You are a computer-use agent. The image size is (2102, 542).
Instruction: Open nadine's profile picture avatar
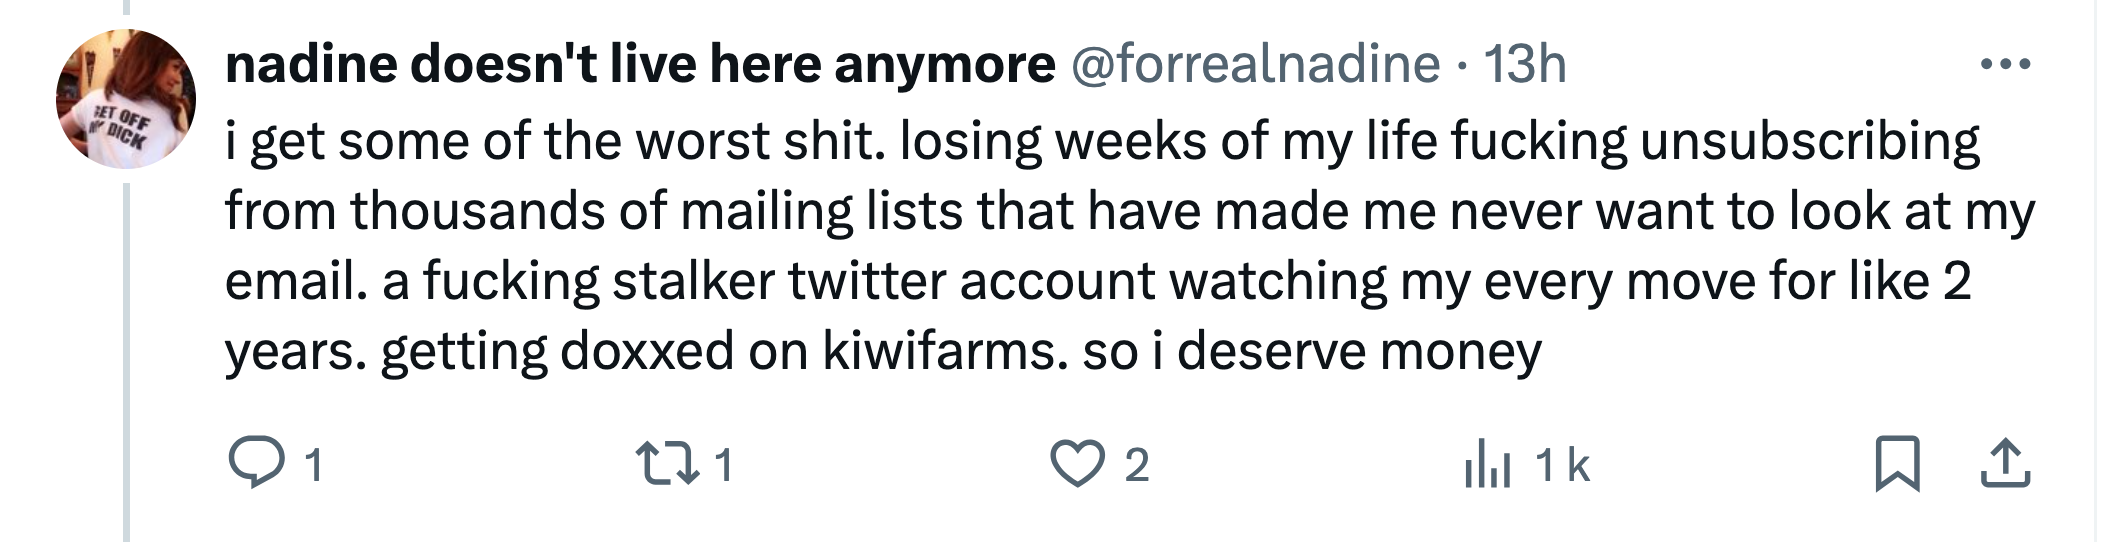pos(126,99)
